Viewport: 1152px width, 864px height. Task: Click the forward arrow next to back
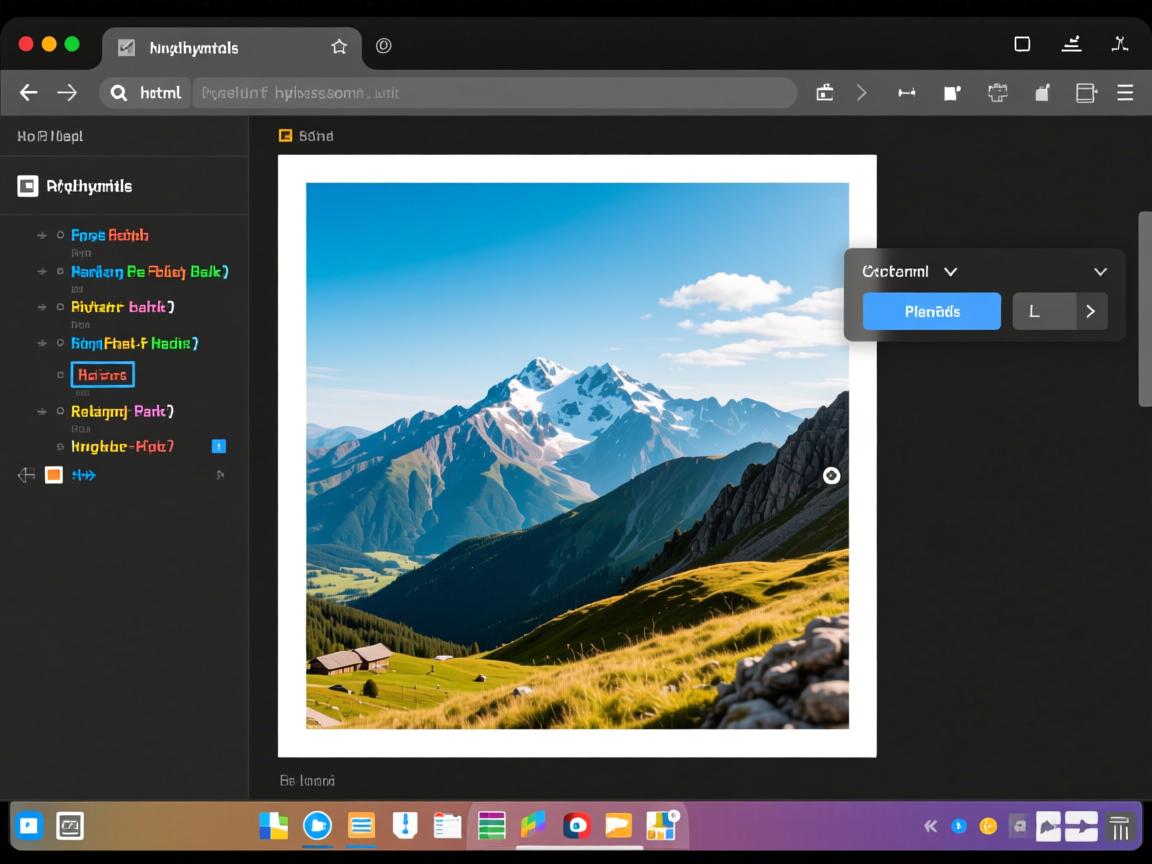pos(67,93)
